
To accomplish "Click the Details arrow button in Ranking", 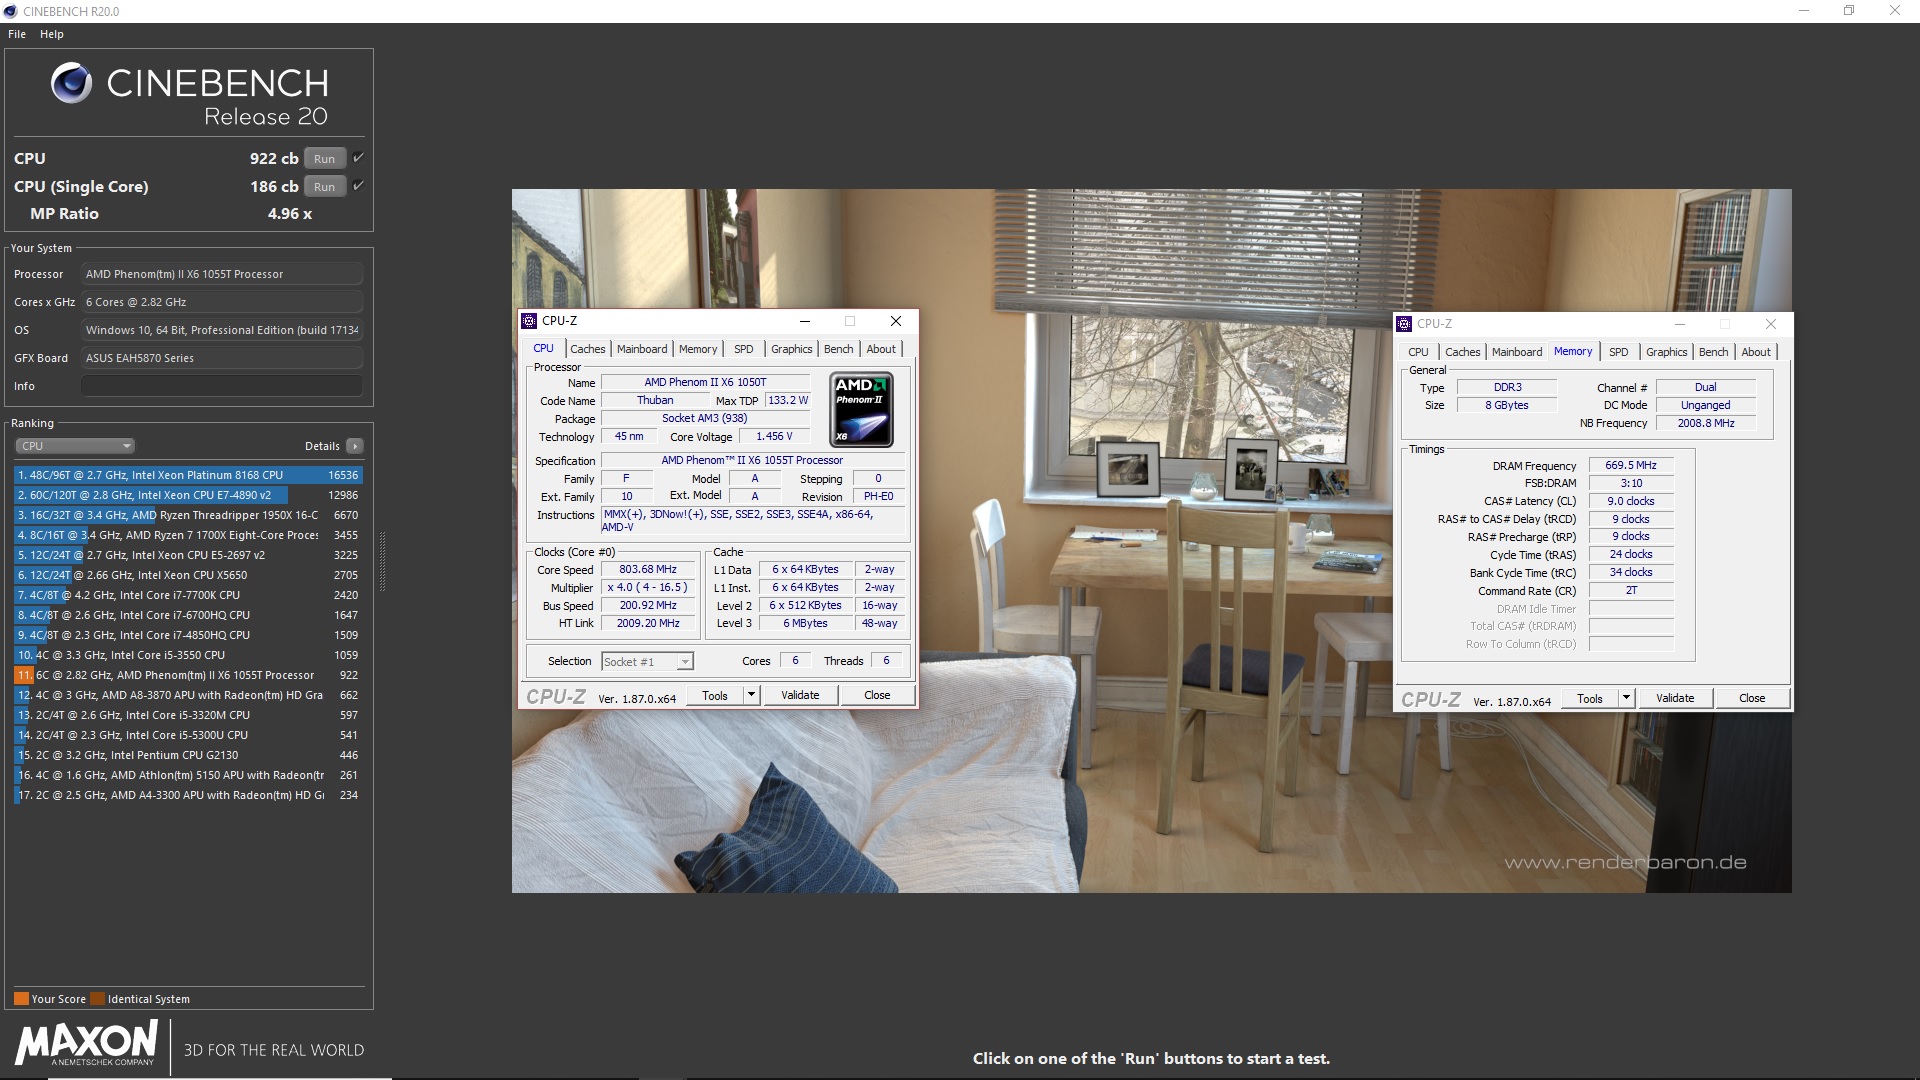I will (355, 446).
